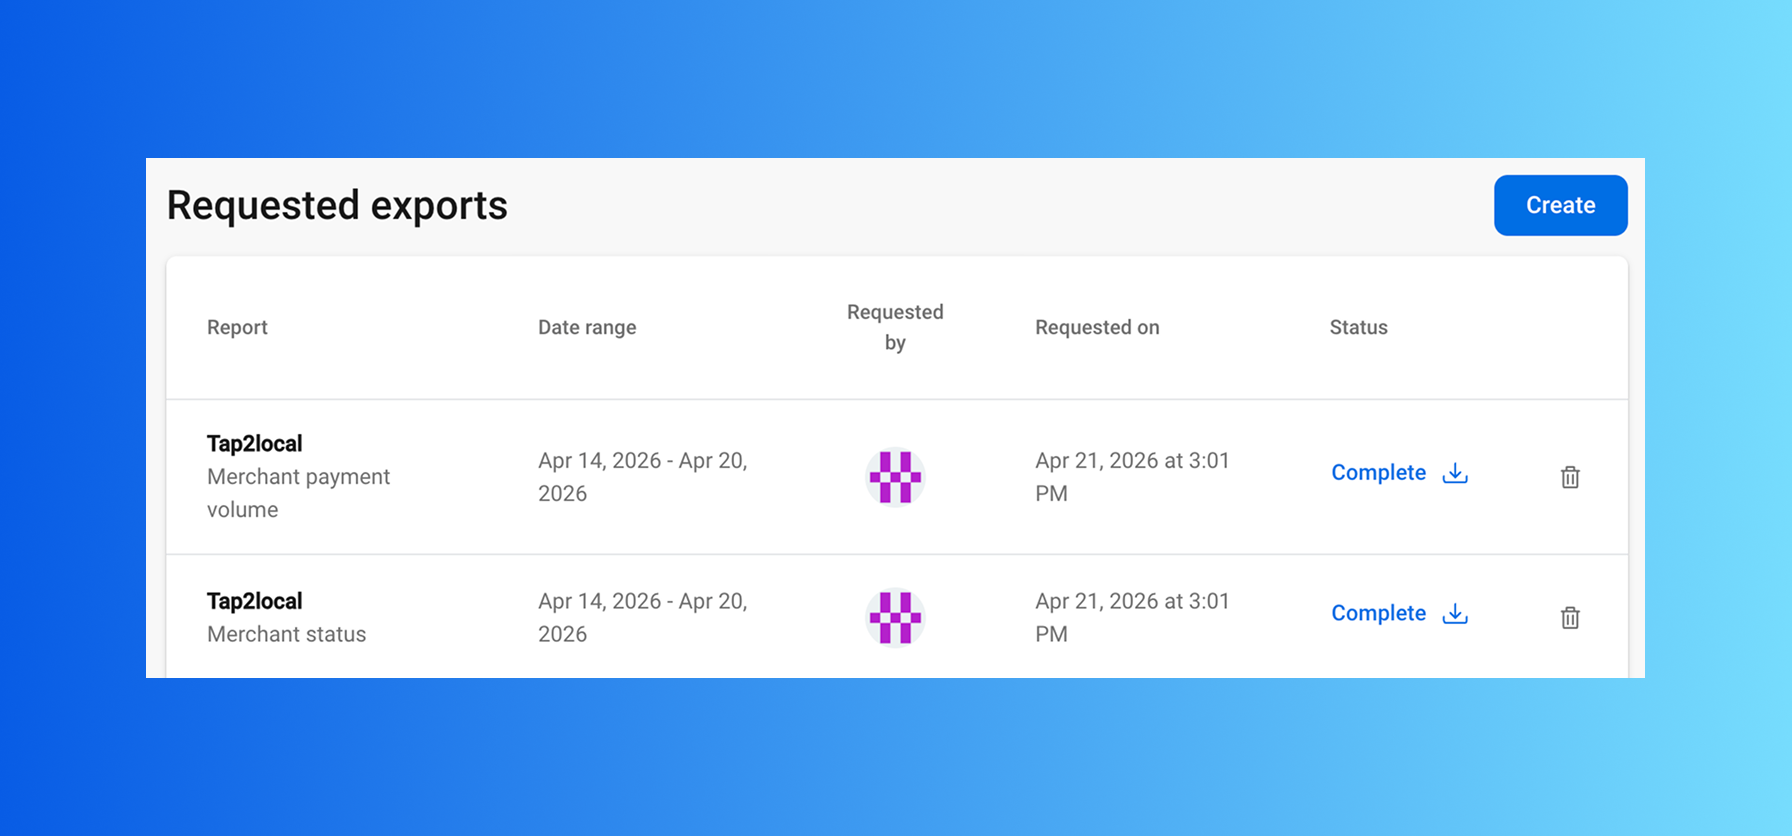Viewport: 1792px width, 836px height.
Task: Click requester avatar in Merchant status row
Action: click(x=895, y=618)
